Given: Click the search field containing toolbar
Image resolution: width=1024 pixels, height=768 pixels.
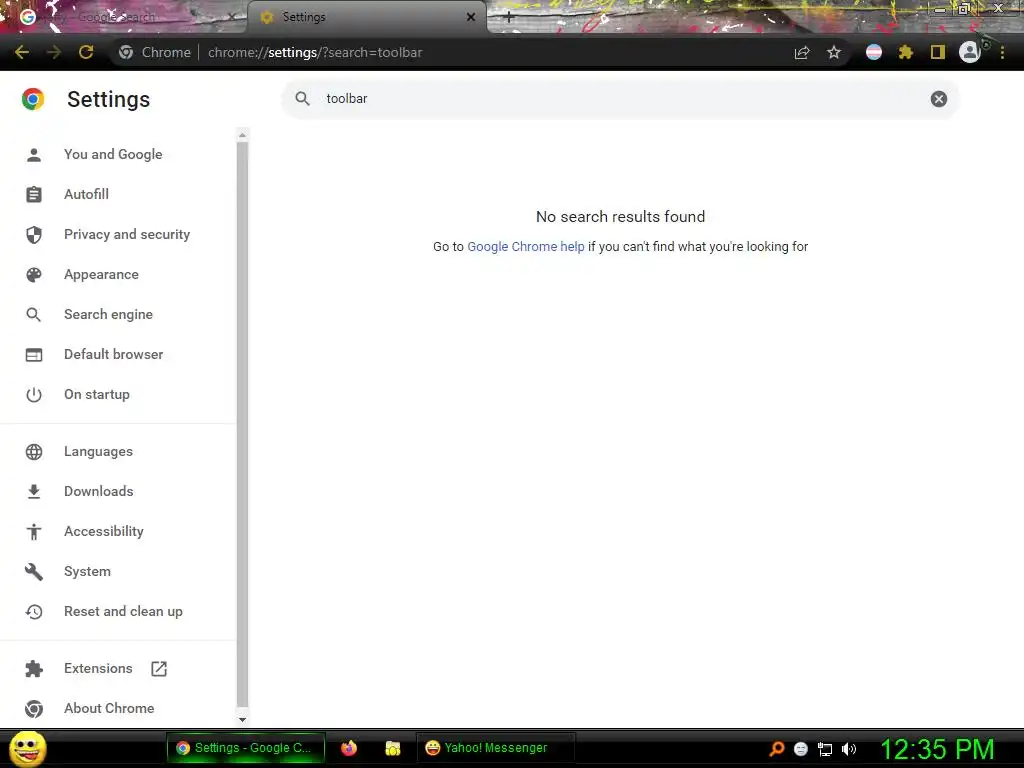Looking at the screenshot, I should pyautogui.click(x=620, y=99).
